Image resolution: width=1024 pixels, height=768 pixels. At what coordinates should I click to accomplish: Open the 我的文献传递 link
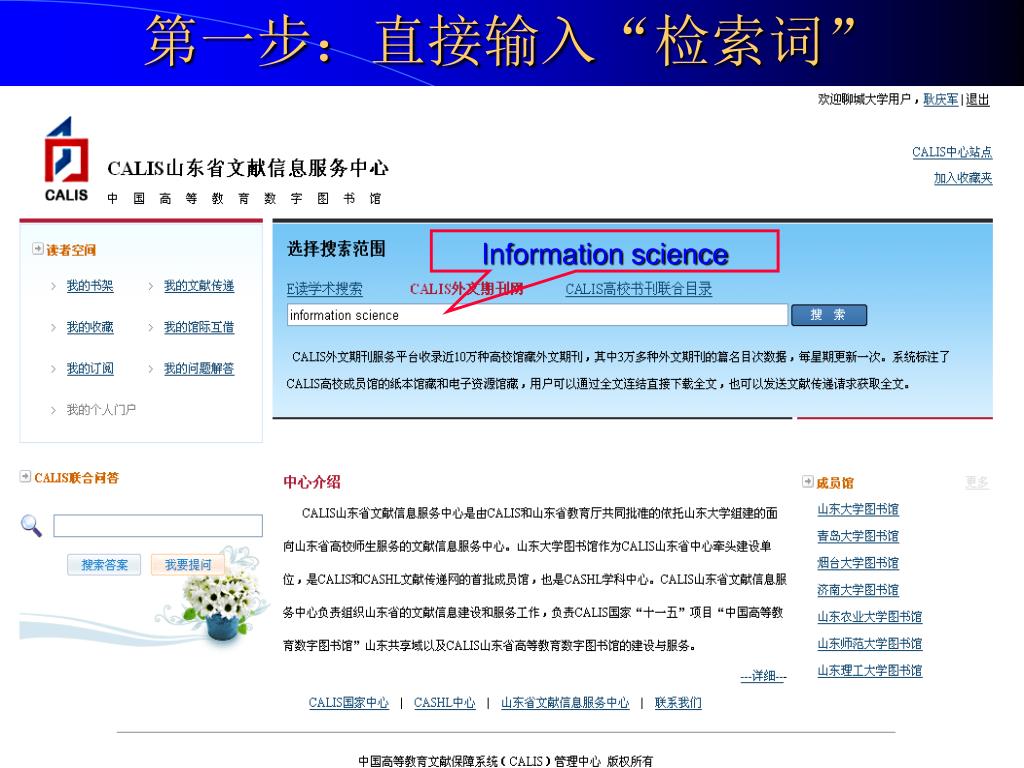199,286
